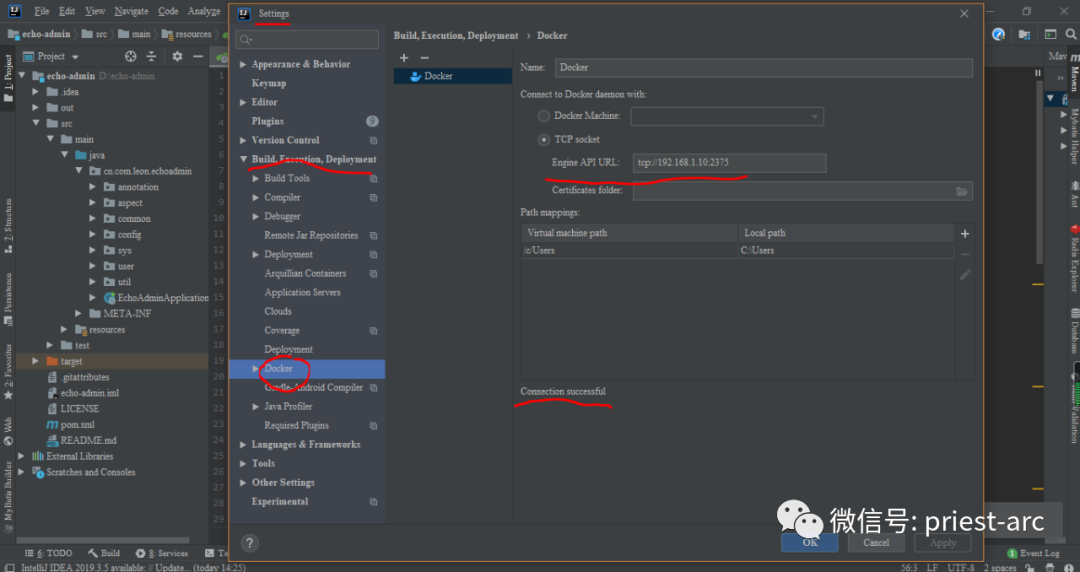Expand the target folder in project tree
This screenshot has height=572, width=1080.
[36, 361]
